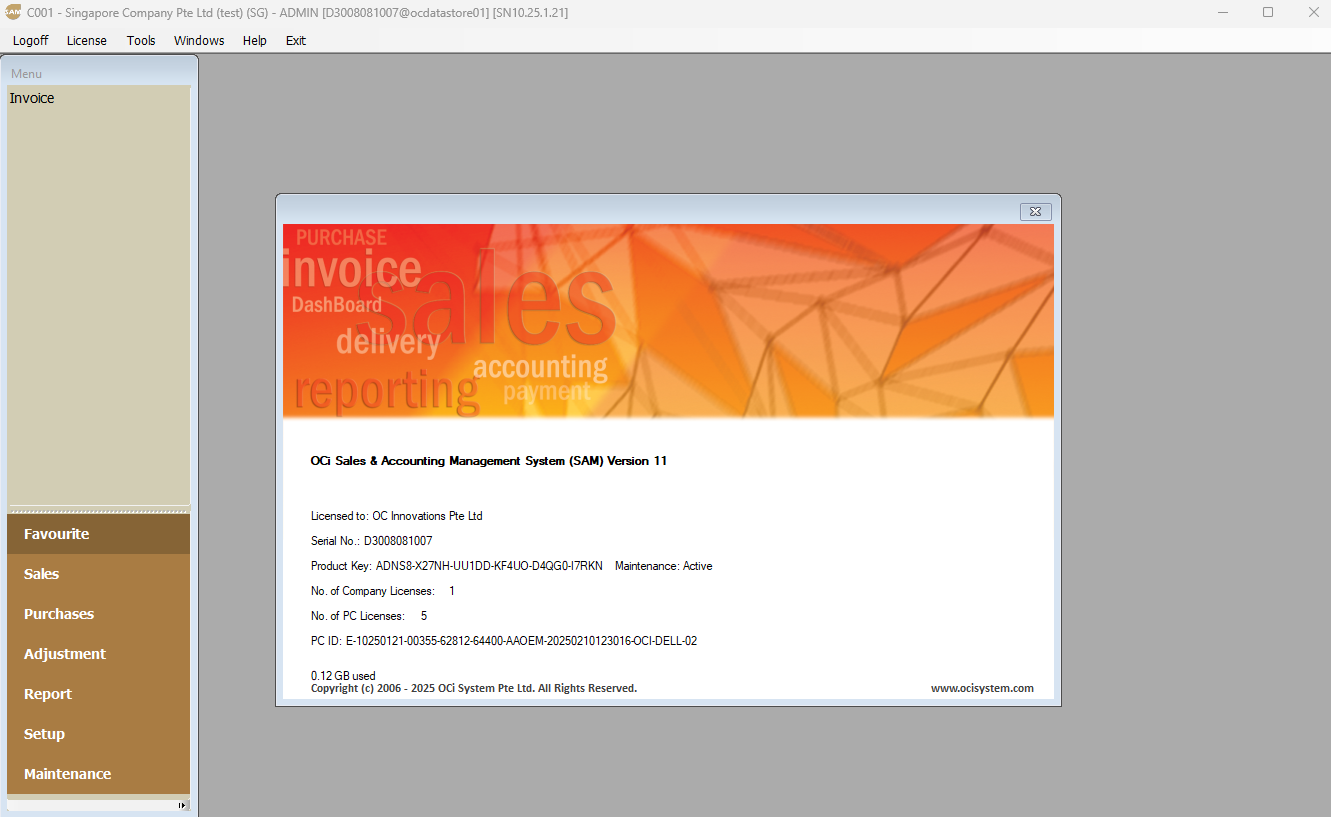
Task: Click the Exit menu item
Action: tap(296, 41)
